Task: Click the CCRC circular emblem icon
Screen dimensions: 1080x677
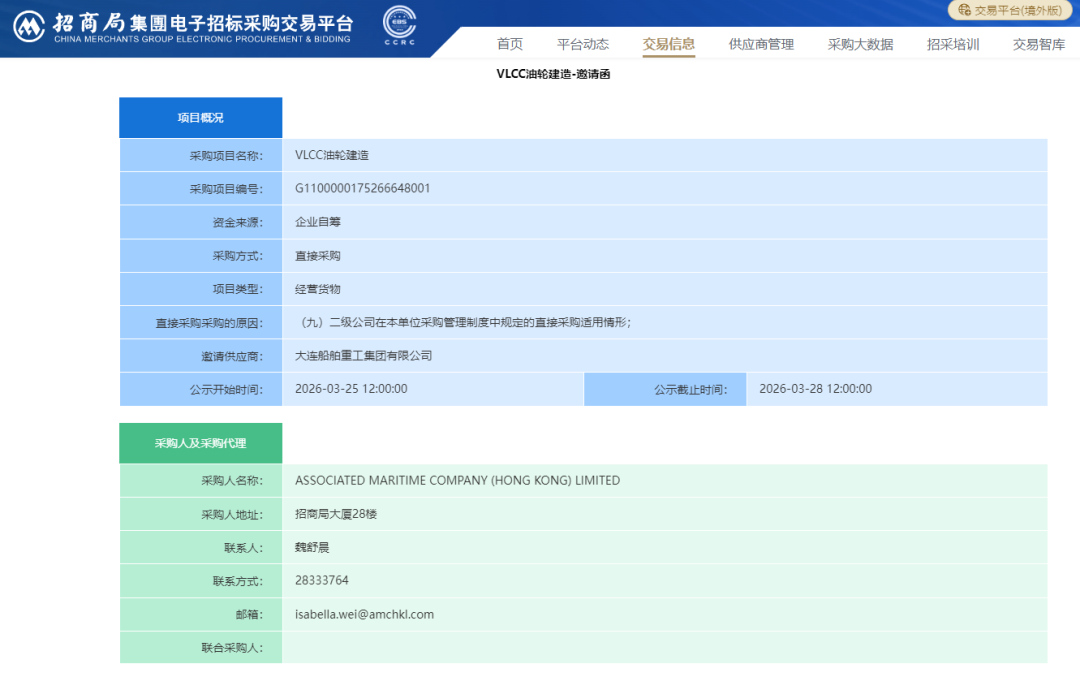Action: [400, 24]
